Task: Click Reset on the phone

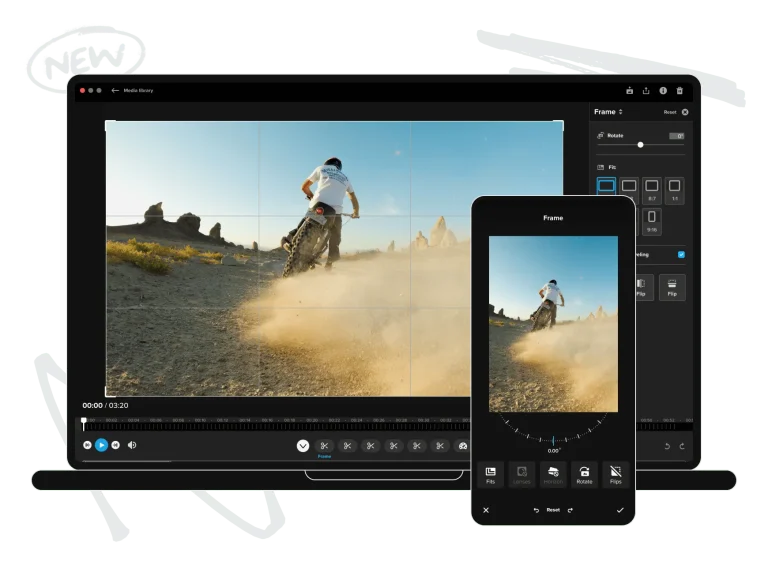Action: point(553,510)
